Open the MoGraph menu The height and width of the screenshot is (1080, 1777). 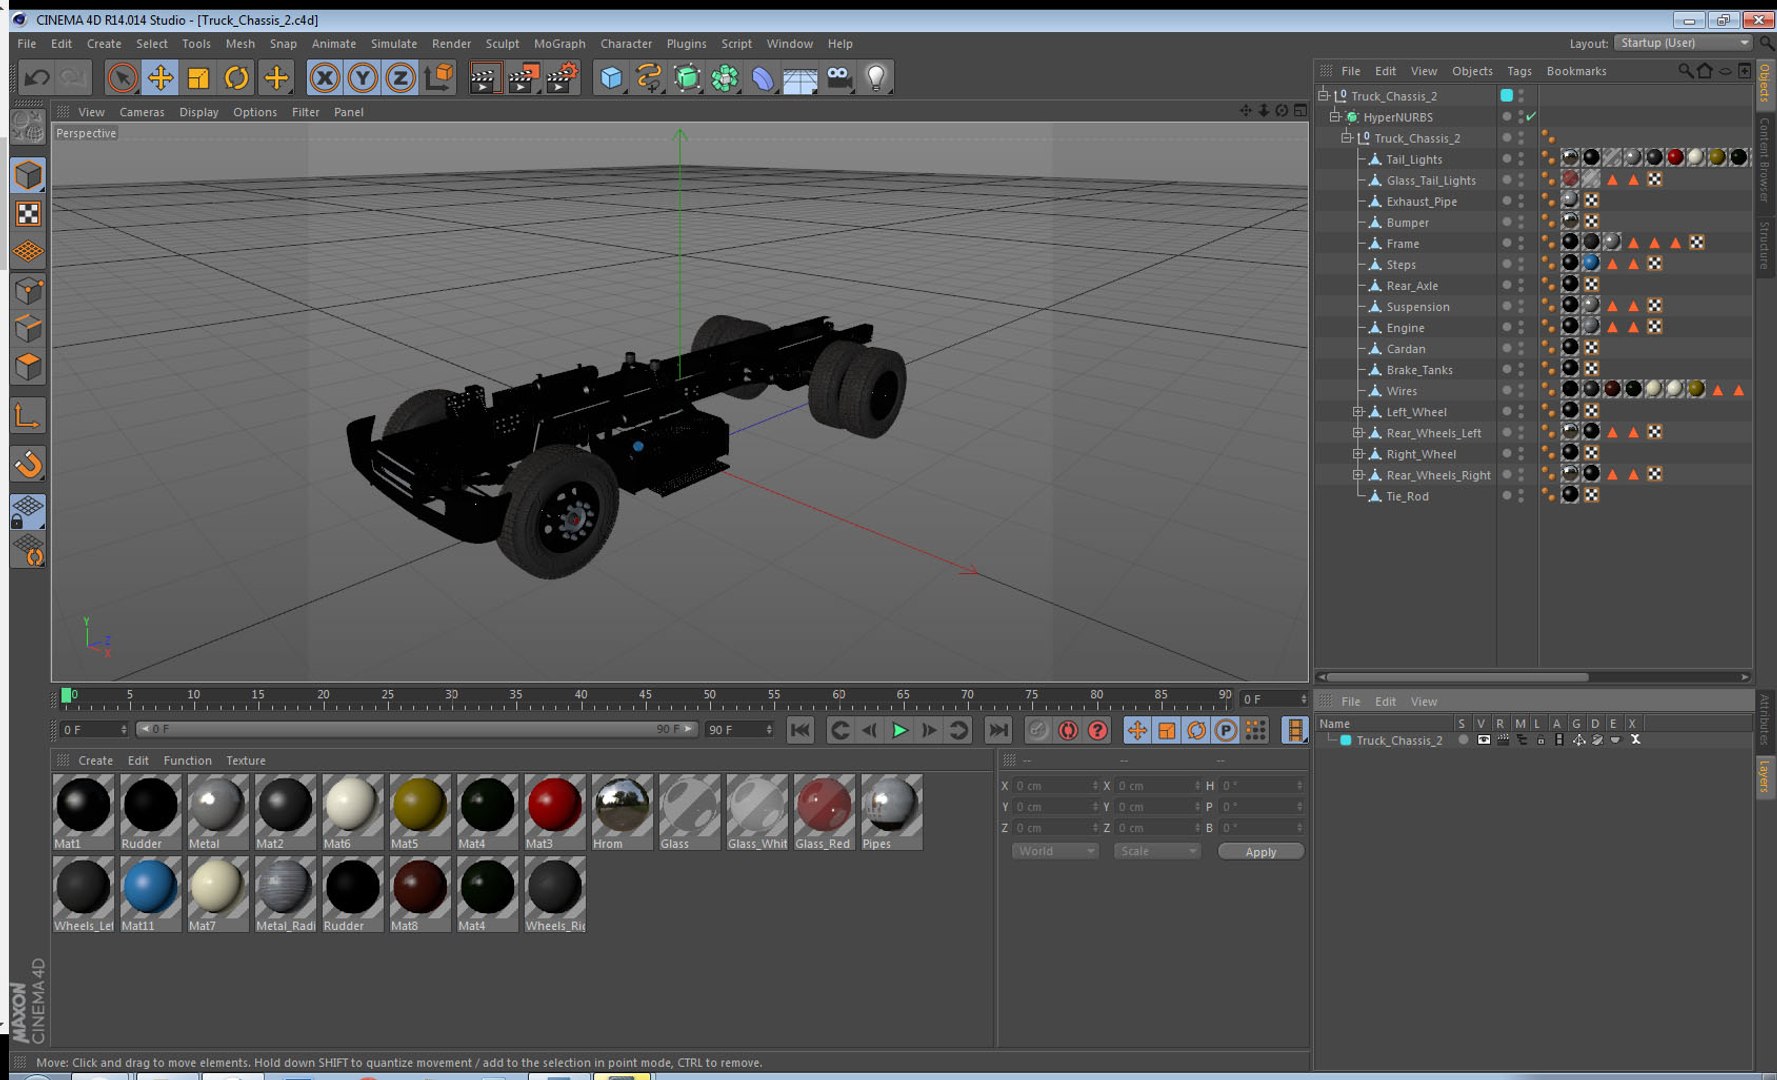click(559, 44)
